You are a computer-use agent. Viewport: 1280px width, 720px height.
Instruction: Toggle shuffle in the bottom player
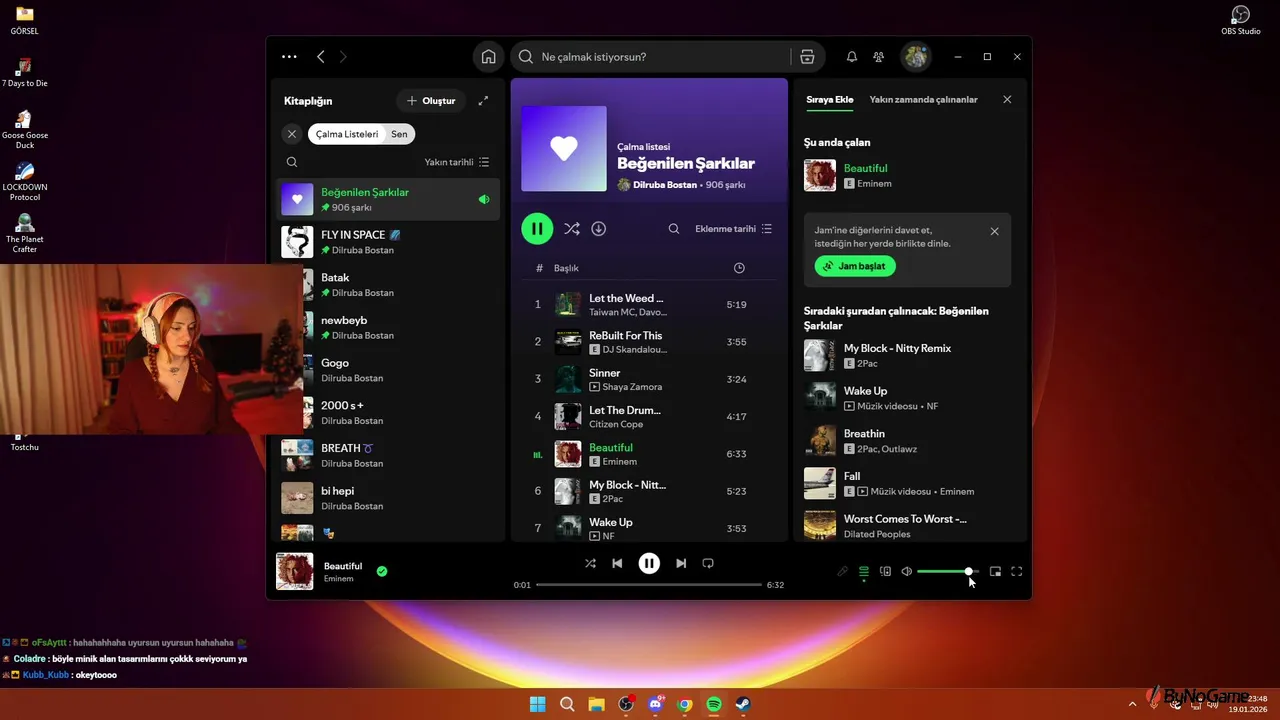(590, 563)
